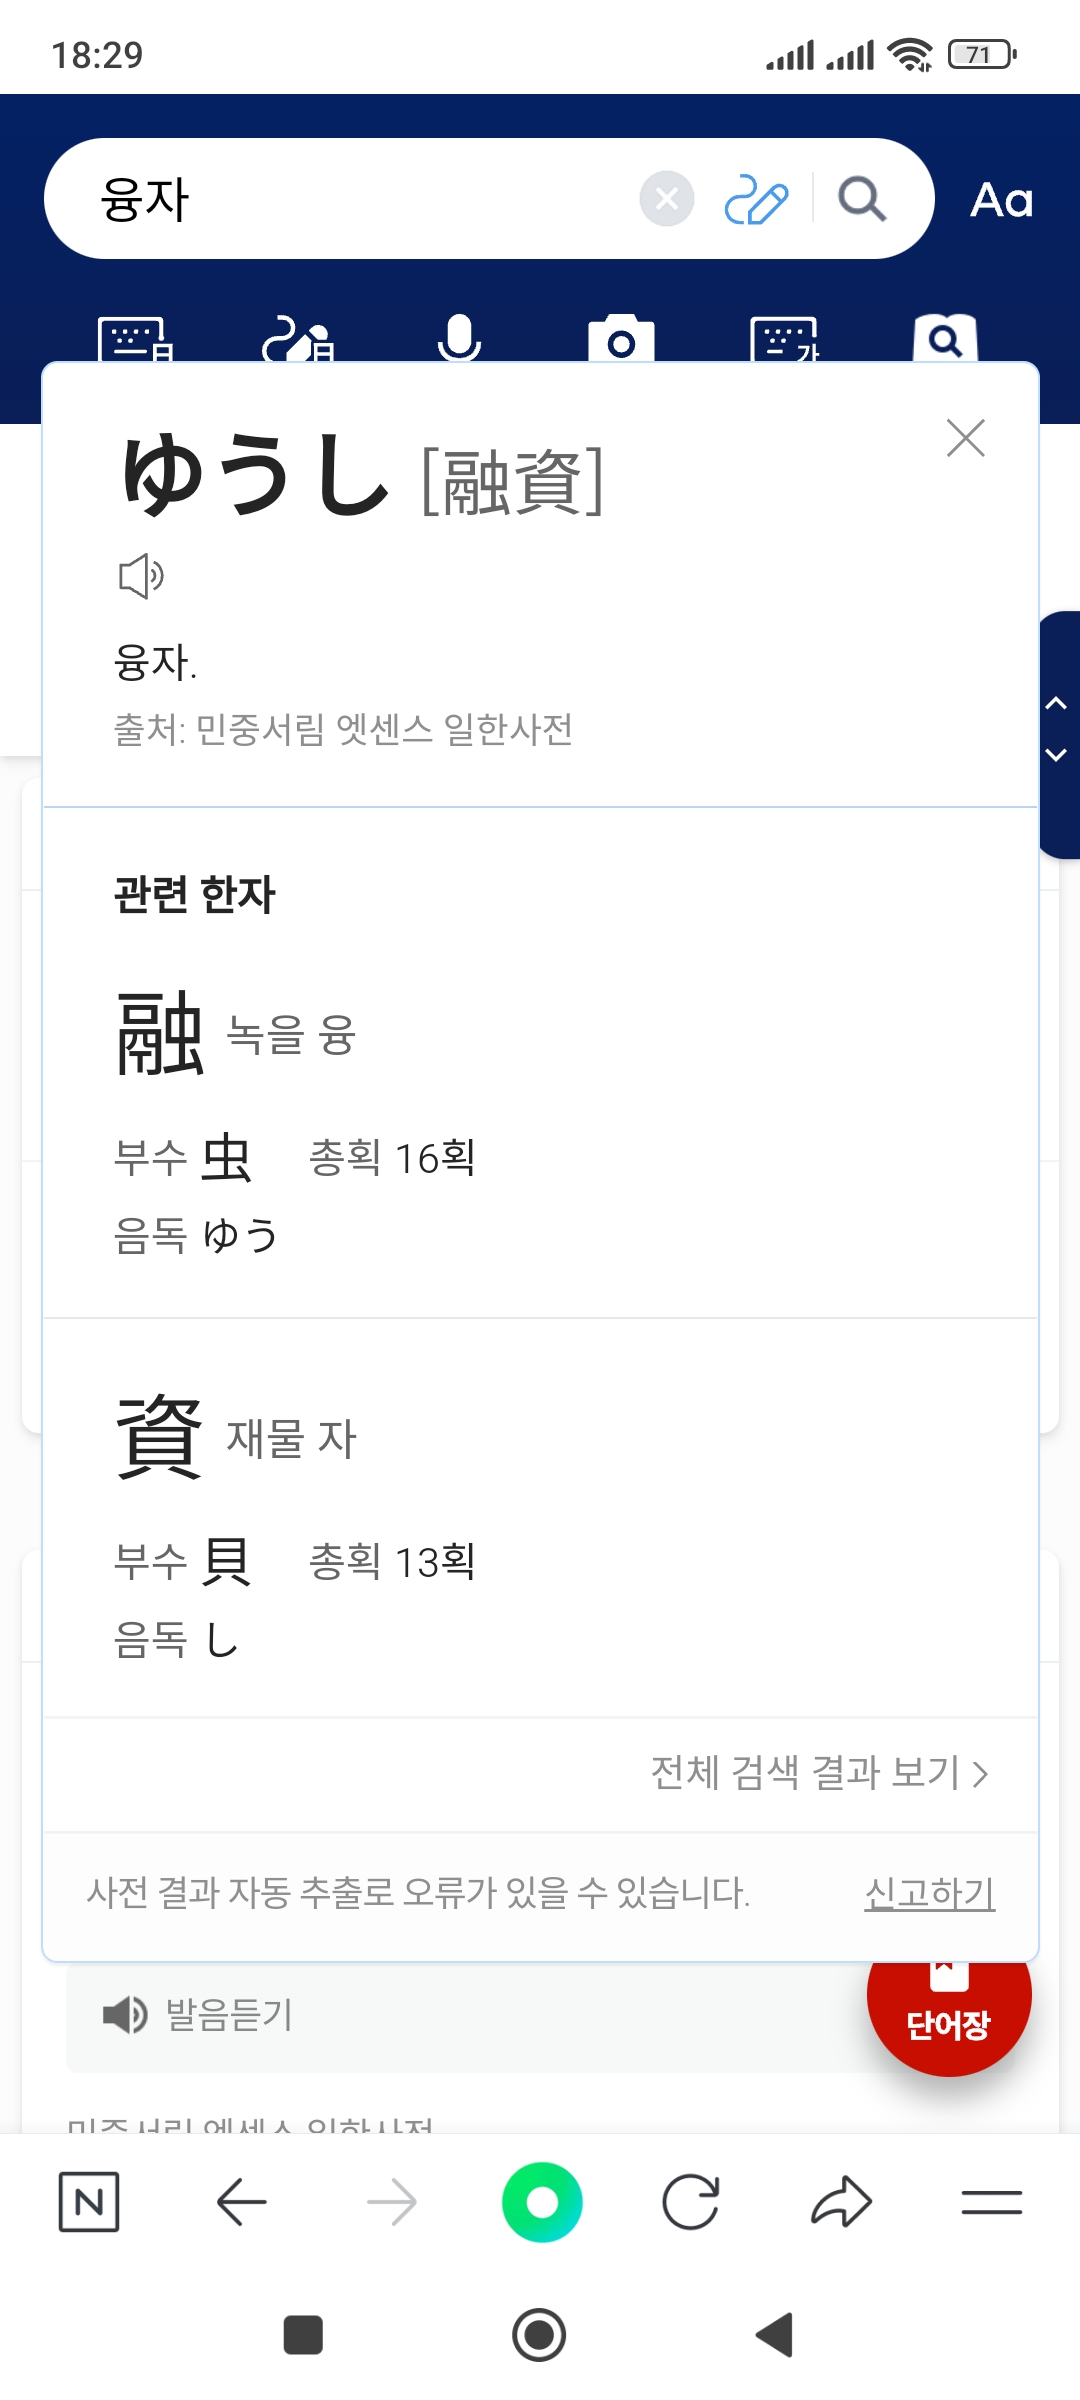Screen dimensions: 1080x2400
Task: Start voice search with the microphone icon
Action: coord(459,339)
